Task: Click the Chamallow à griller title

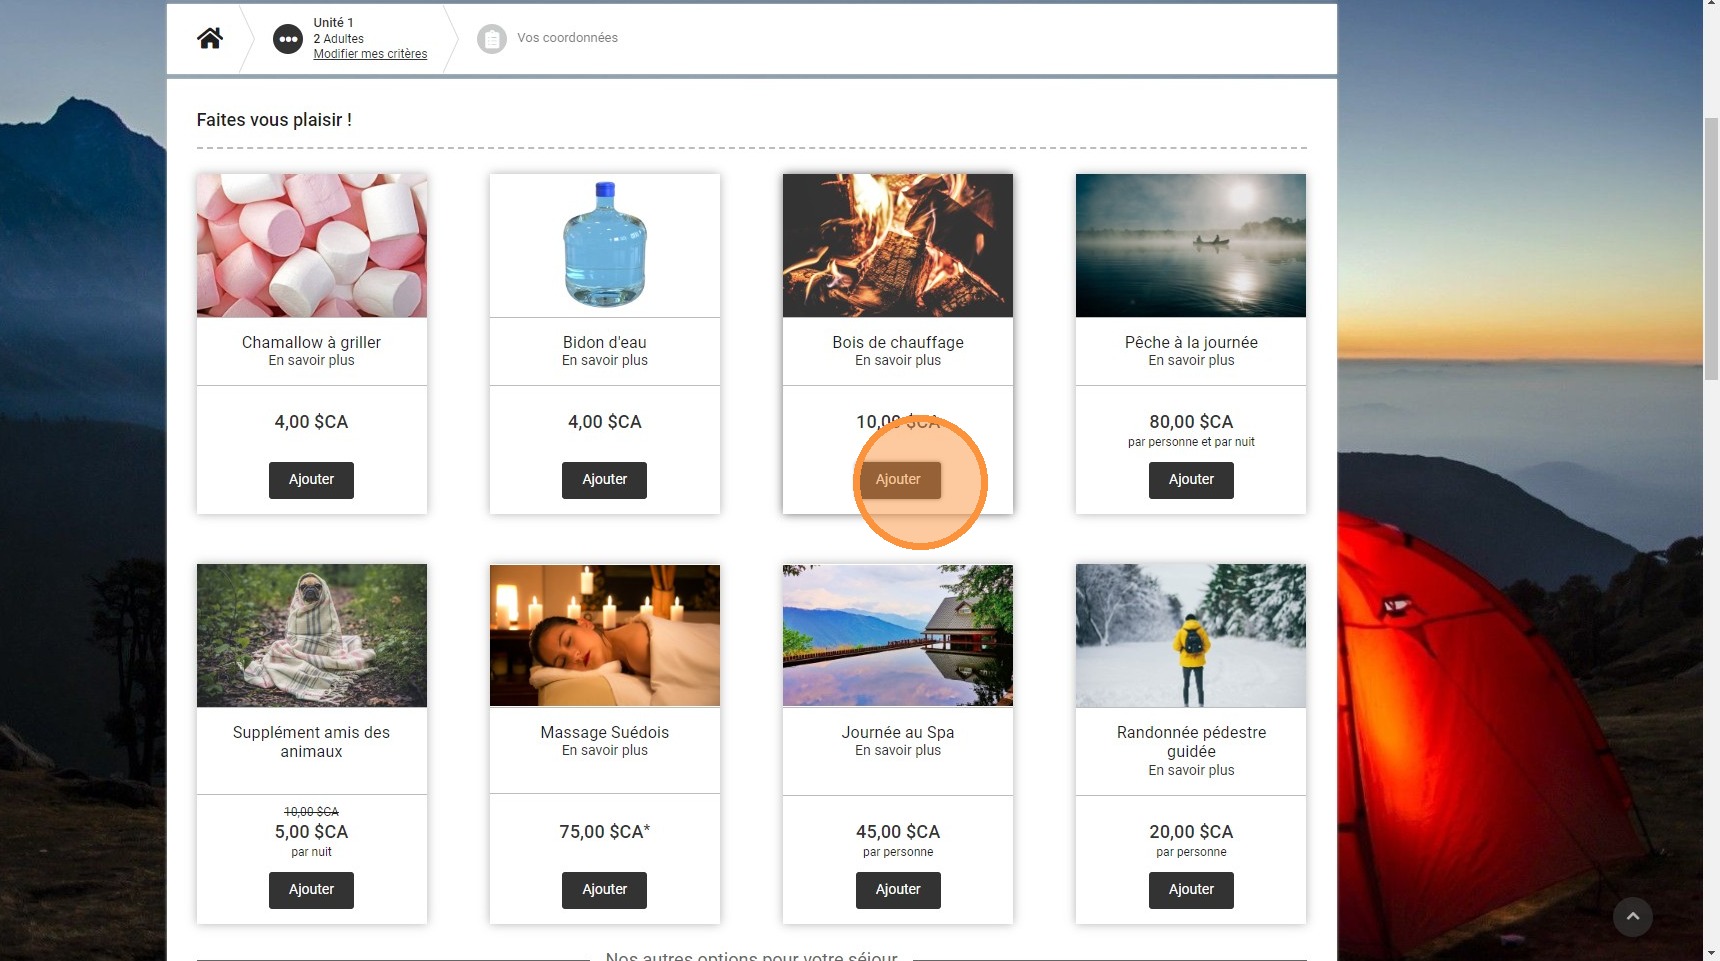Action: 311,342
